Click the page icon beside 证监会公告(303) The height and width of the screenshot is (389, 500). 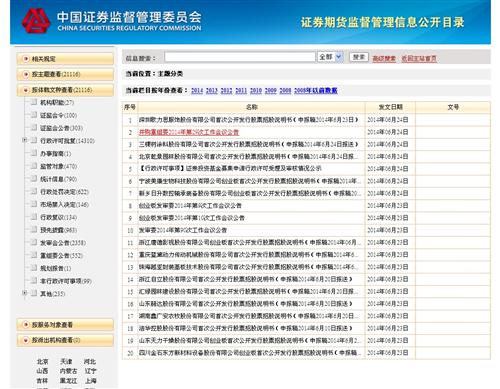pyautogui.click(x=34, y=127)
